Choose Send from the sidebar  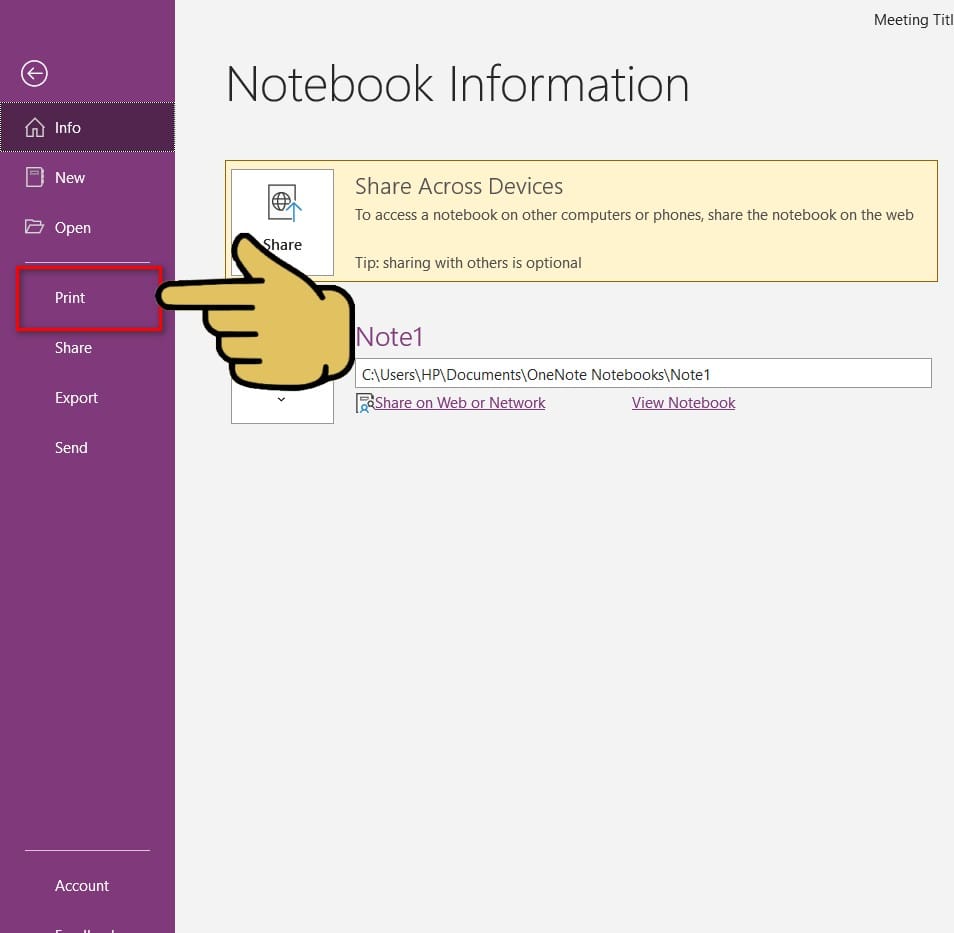click(71, 447)
